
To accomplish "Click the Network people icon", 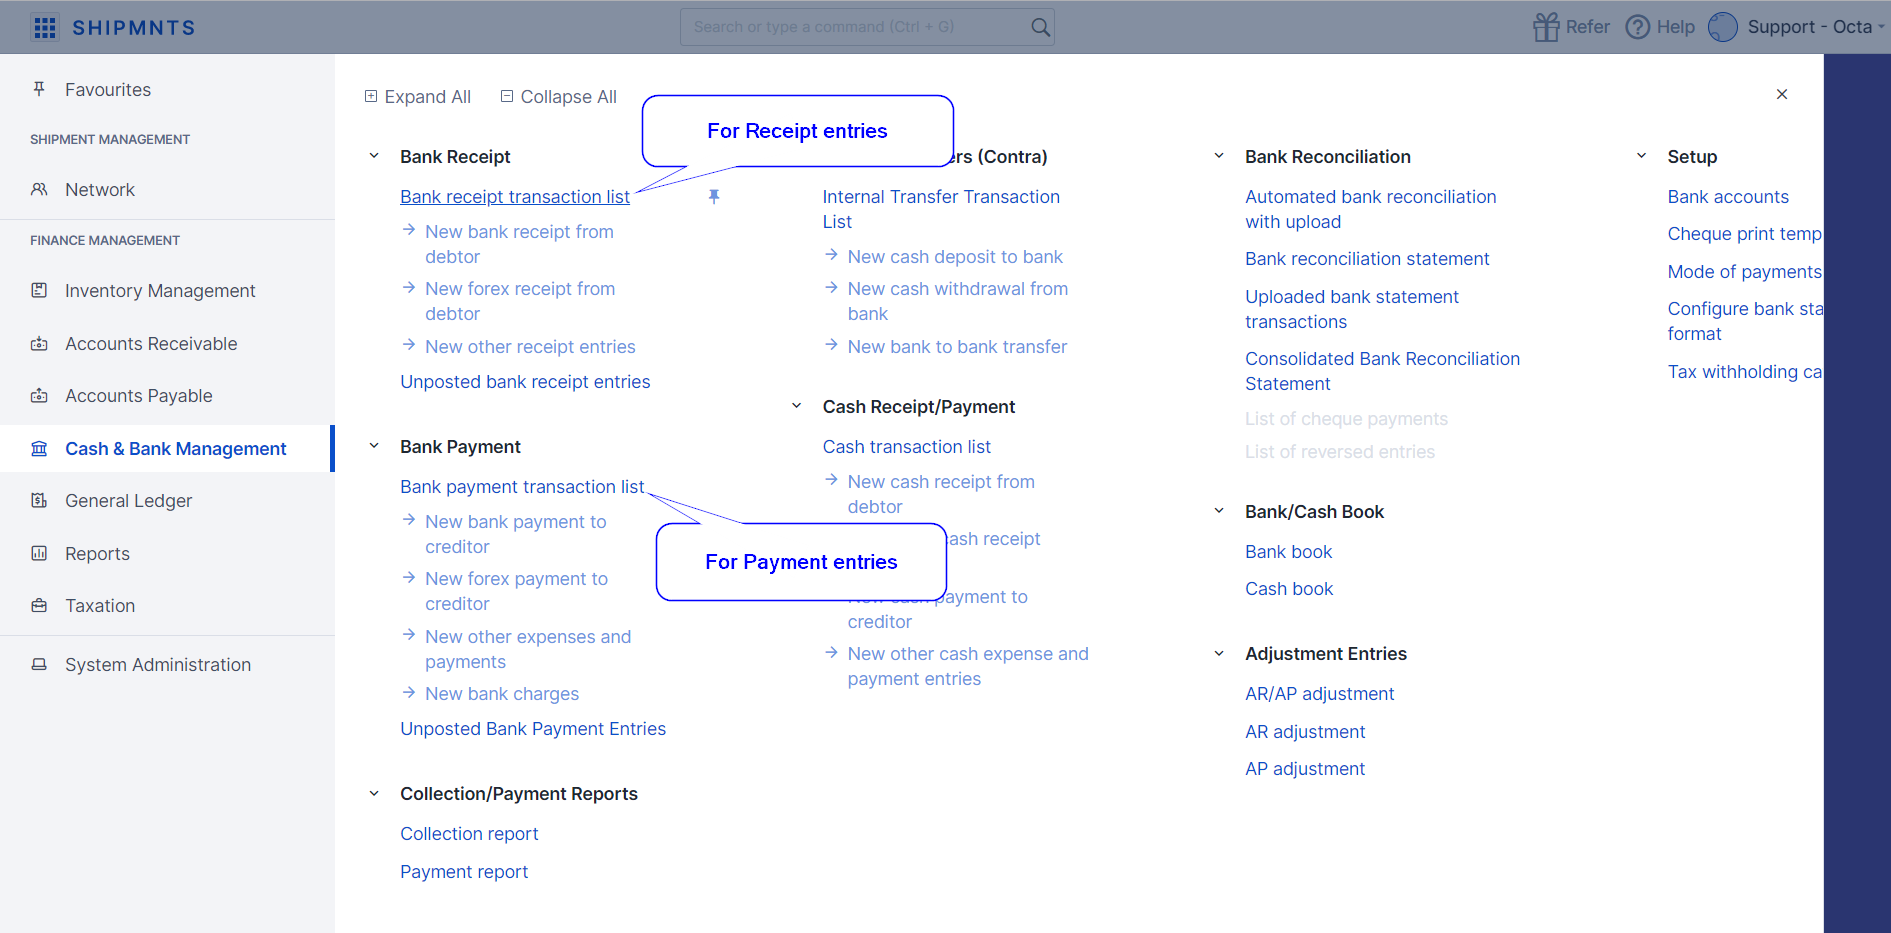I will click(39, 189).
